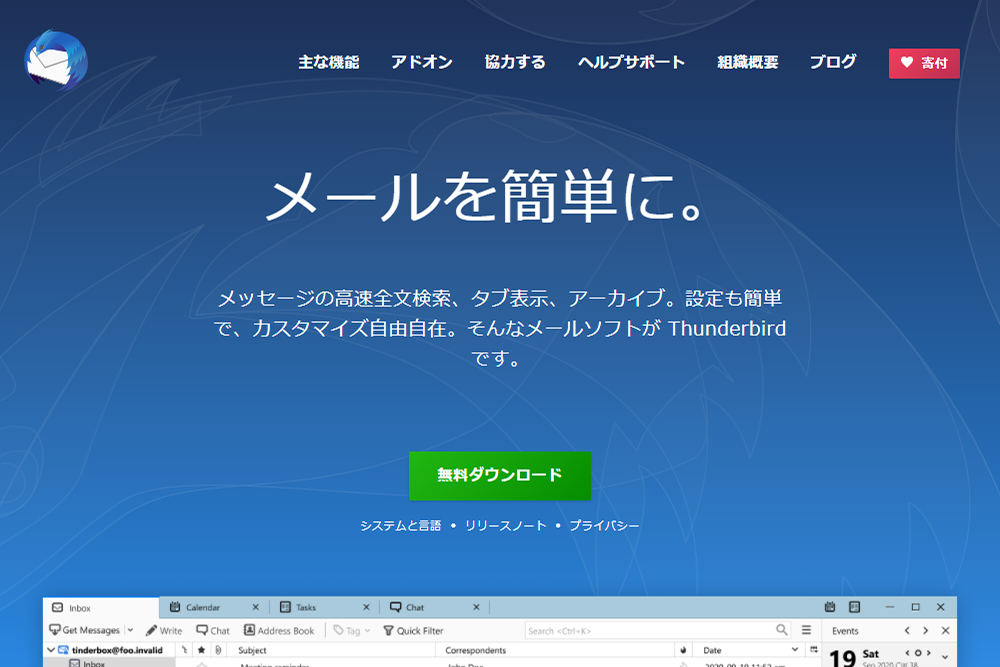Click the Get Messages toolbar button
The width and height of the screenshot is (1000, 667).
(85, 630)
